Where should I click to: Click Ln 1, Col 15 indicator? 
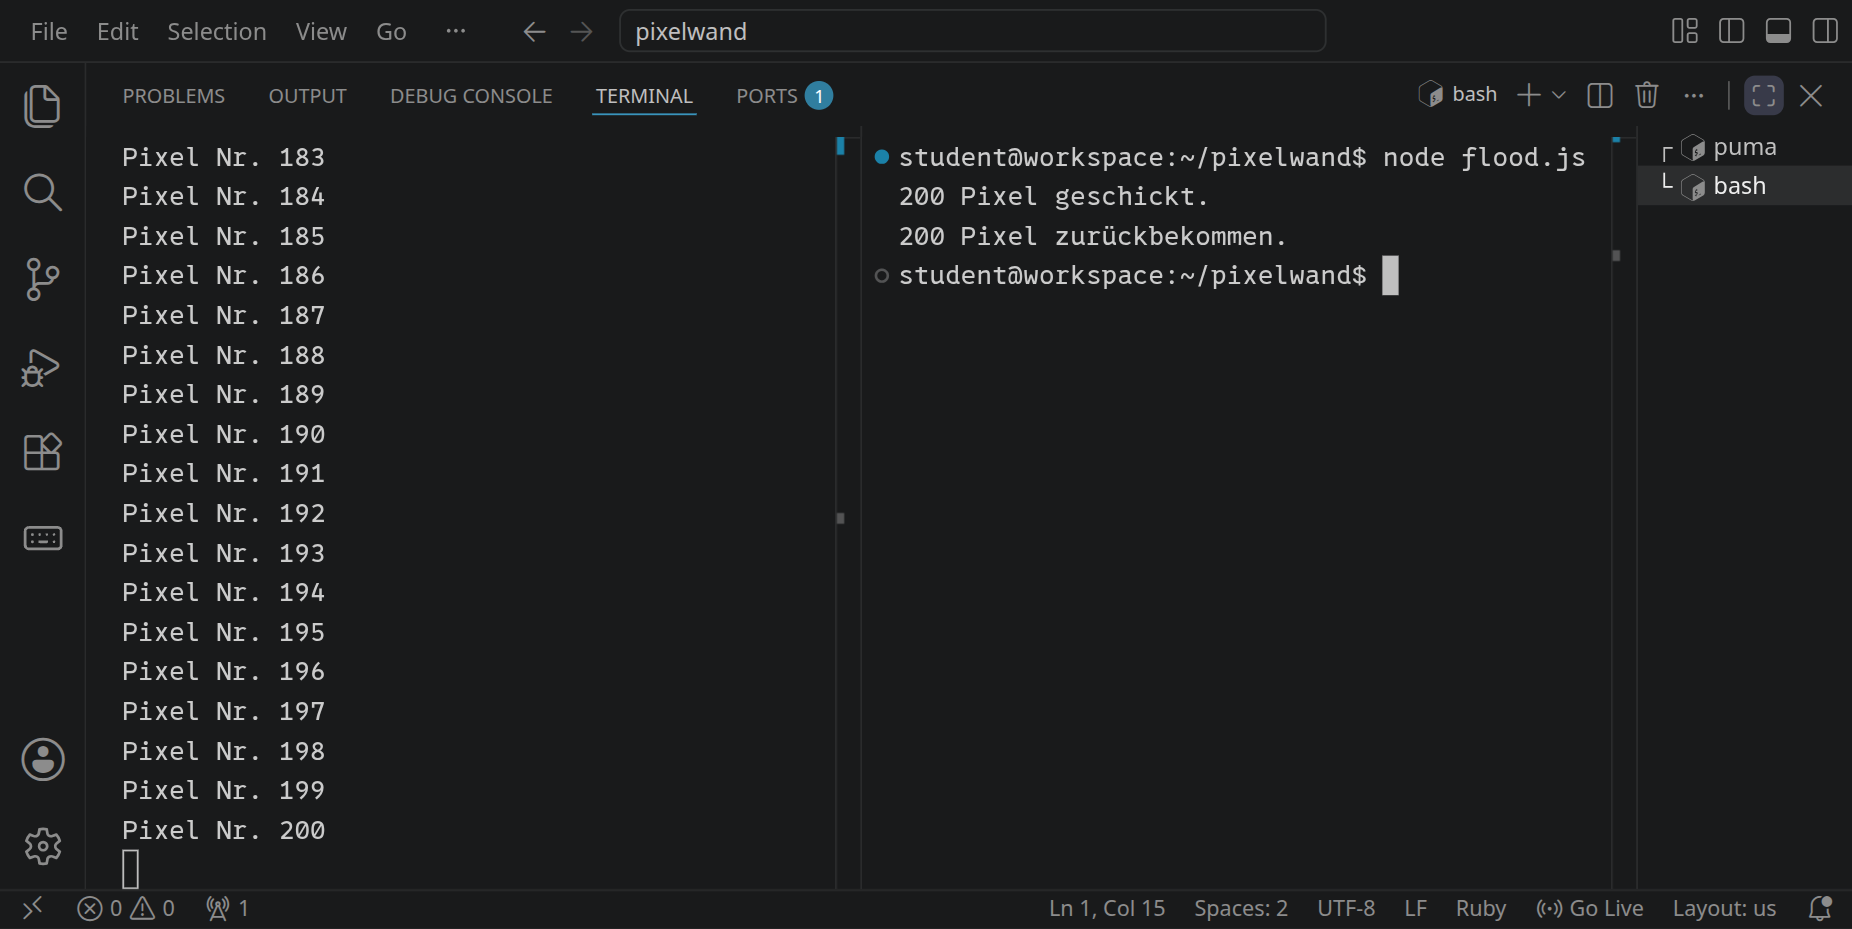1107,908
